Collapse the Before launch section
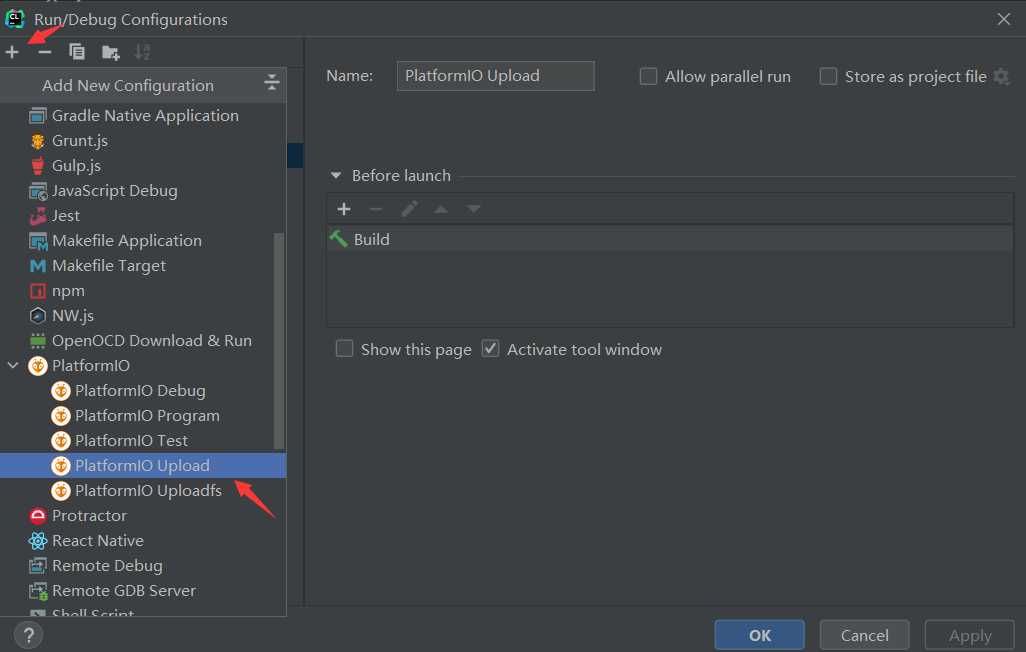 [336, 175]
